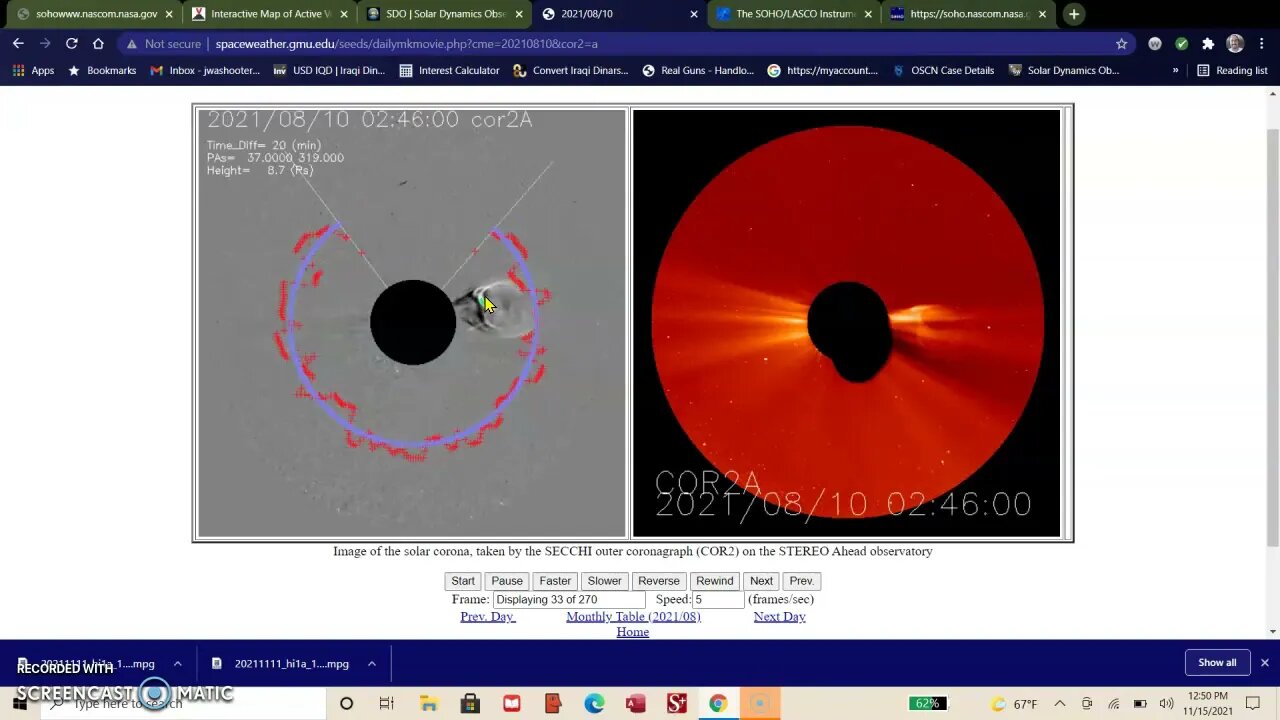
Task: Open the OSCN Case Details bookmark
Action: coord(942,71)
